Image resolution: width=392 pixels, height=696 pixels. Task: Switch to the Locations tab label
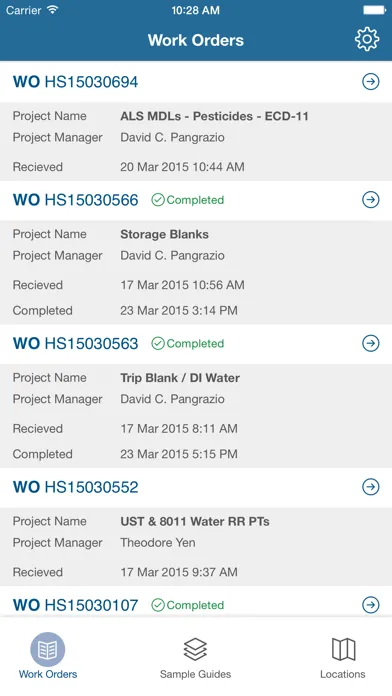pos(343,674)
